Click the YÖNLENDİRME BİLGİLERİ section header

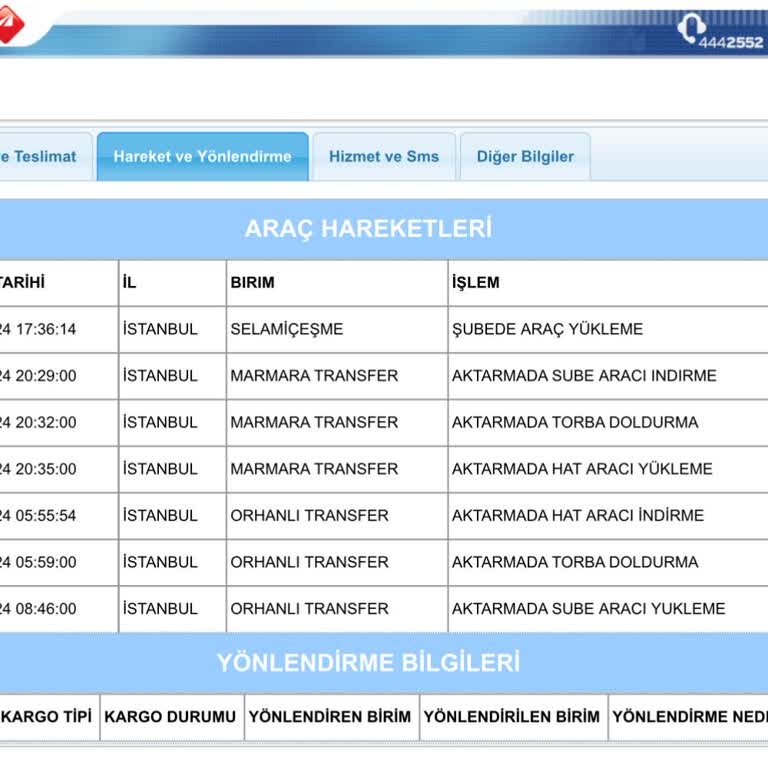tap(368, 663)
